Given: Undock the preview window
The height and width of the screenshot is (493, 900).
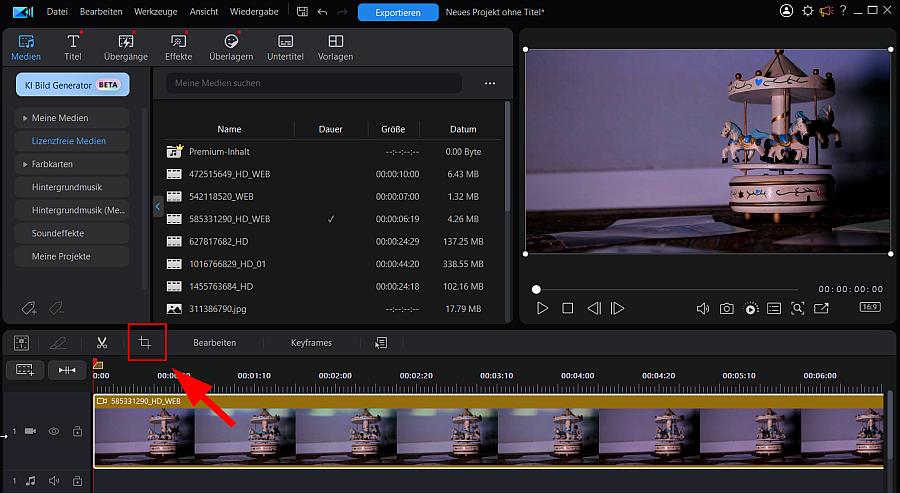Looking at the screenshot, I should pyautogui.click(x=821, y=309).
